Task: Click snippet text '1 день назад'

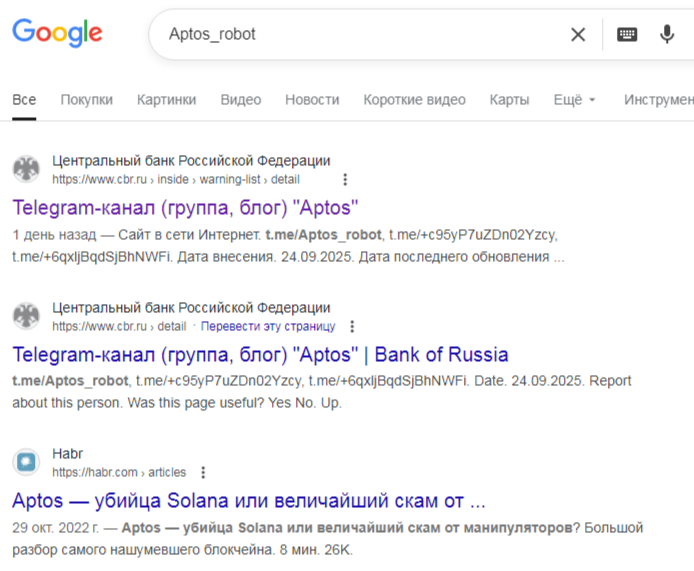Action: [x=54, y=235]
